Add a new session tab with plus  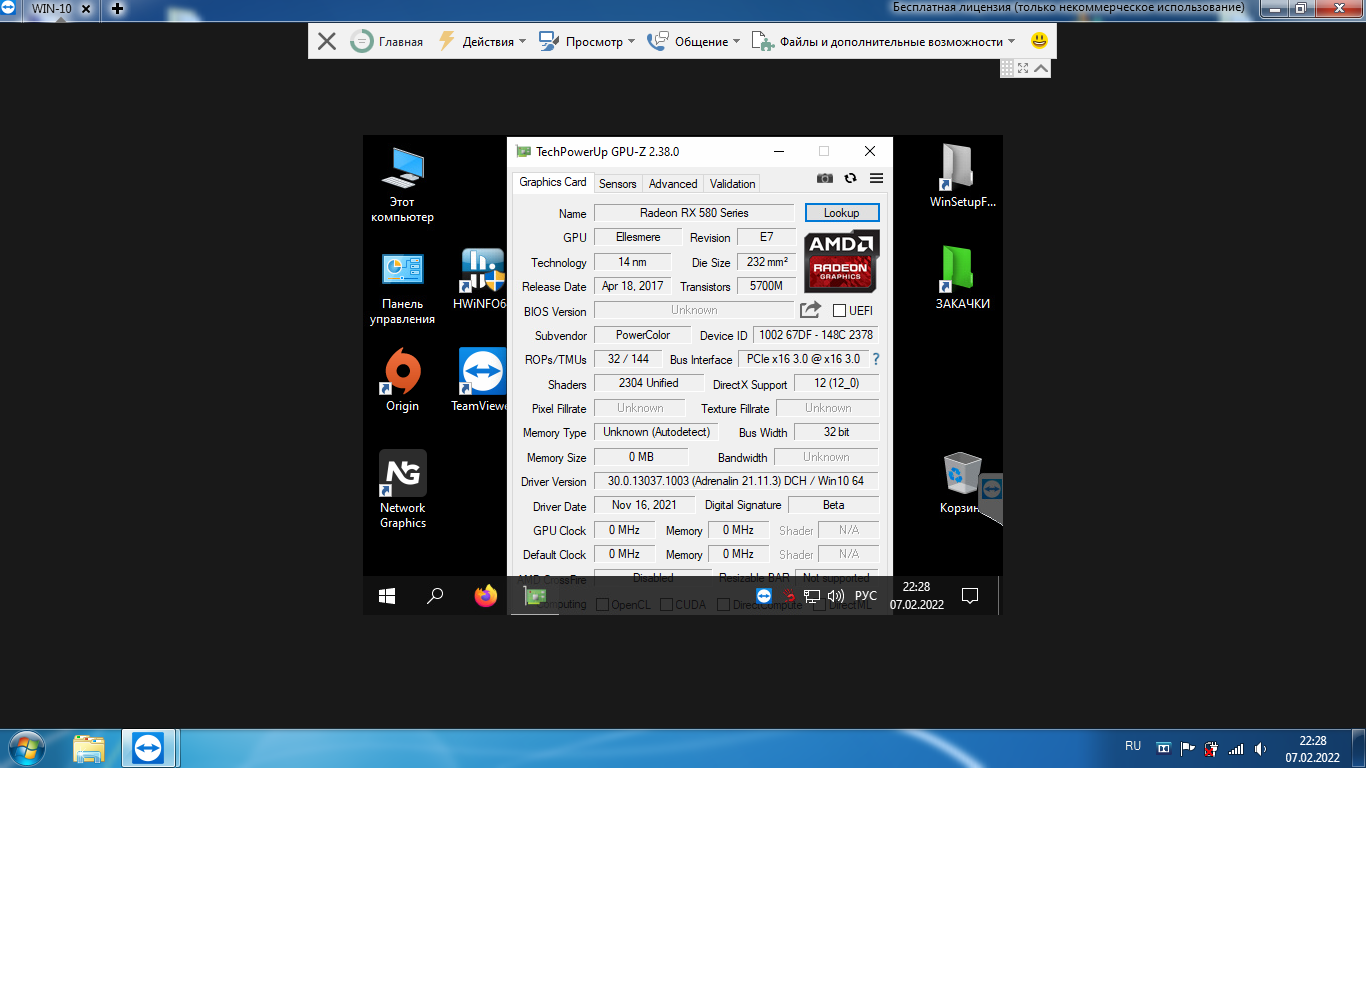(117, 9)
